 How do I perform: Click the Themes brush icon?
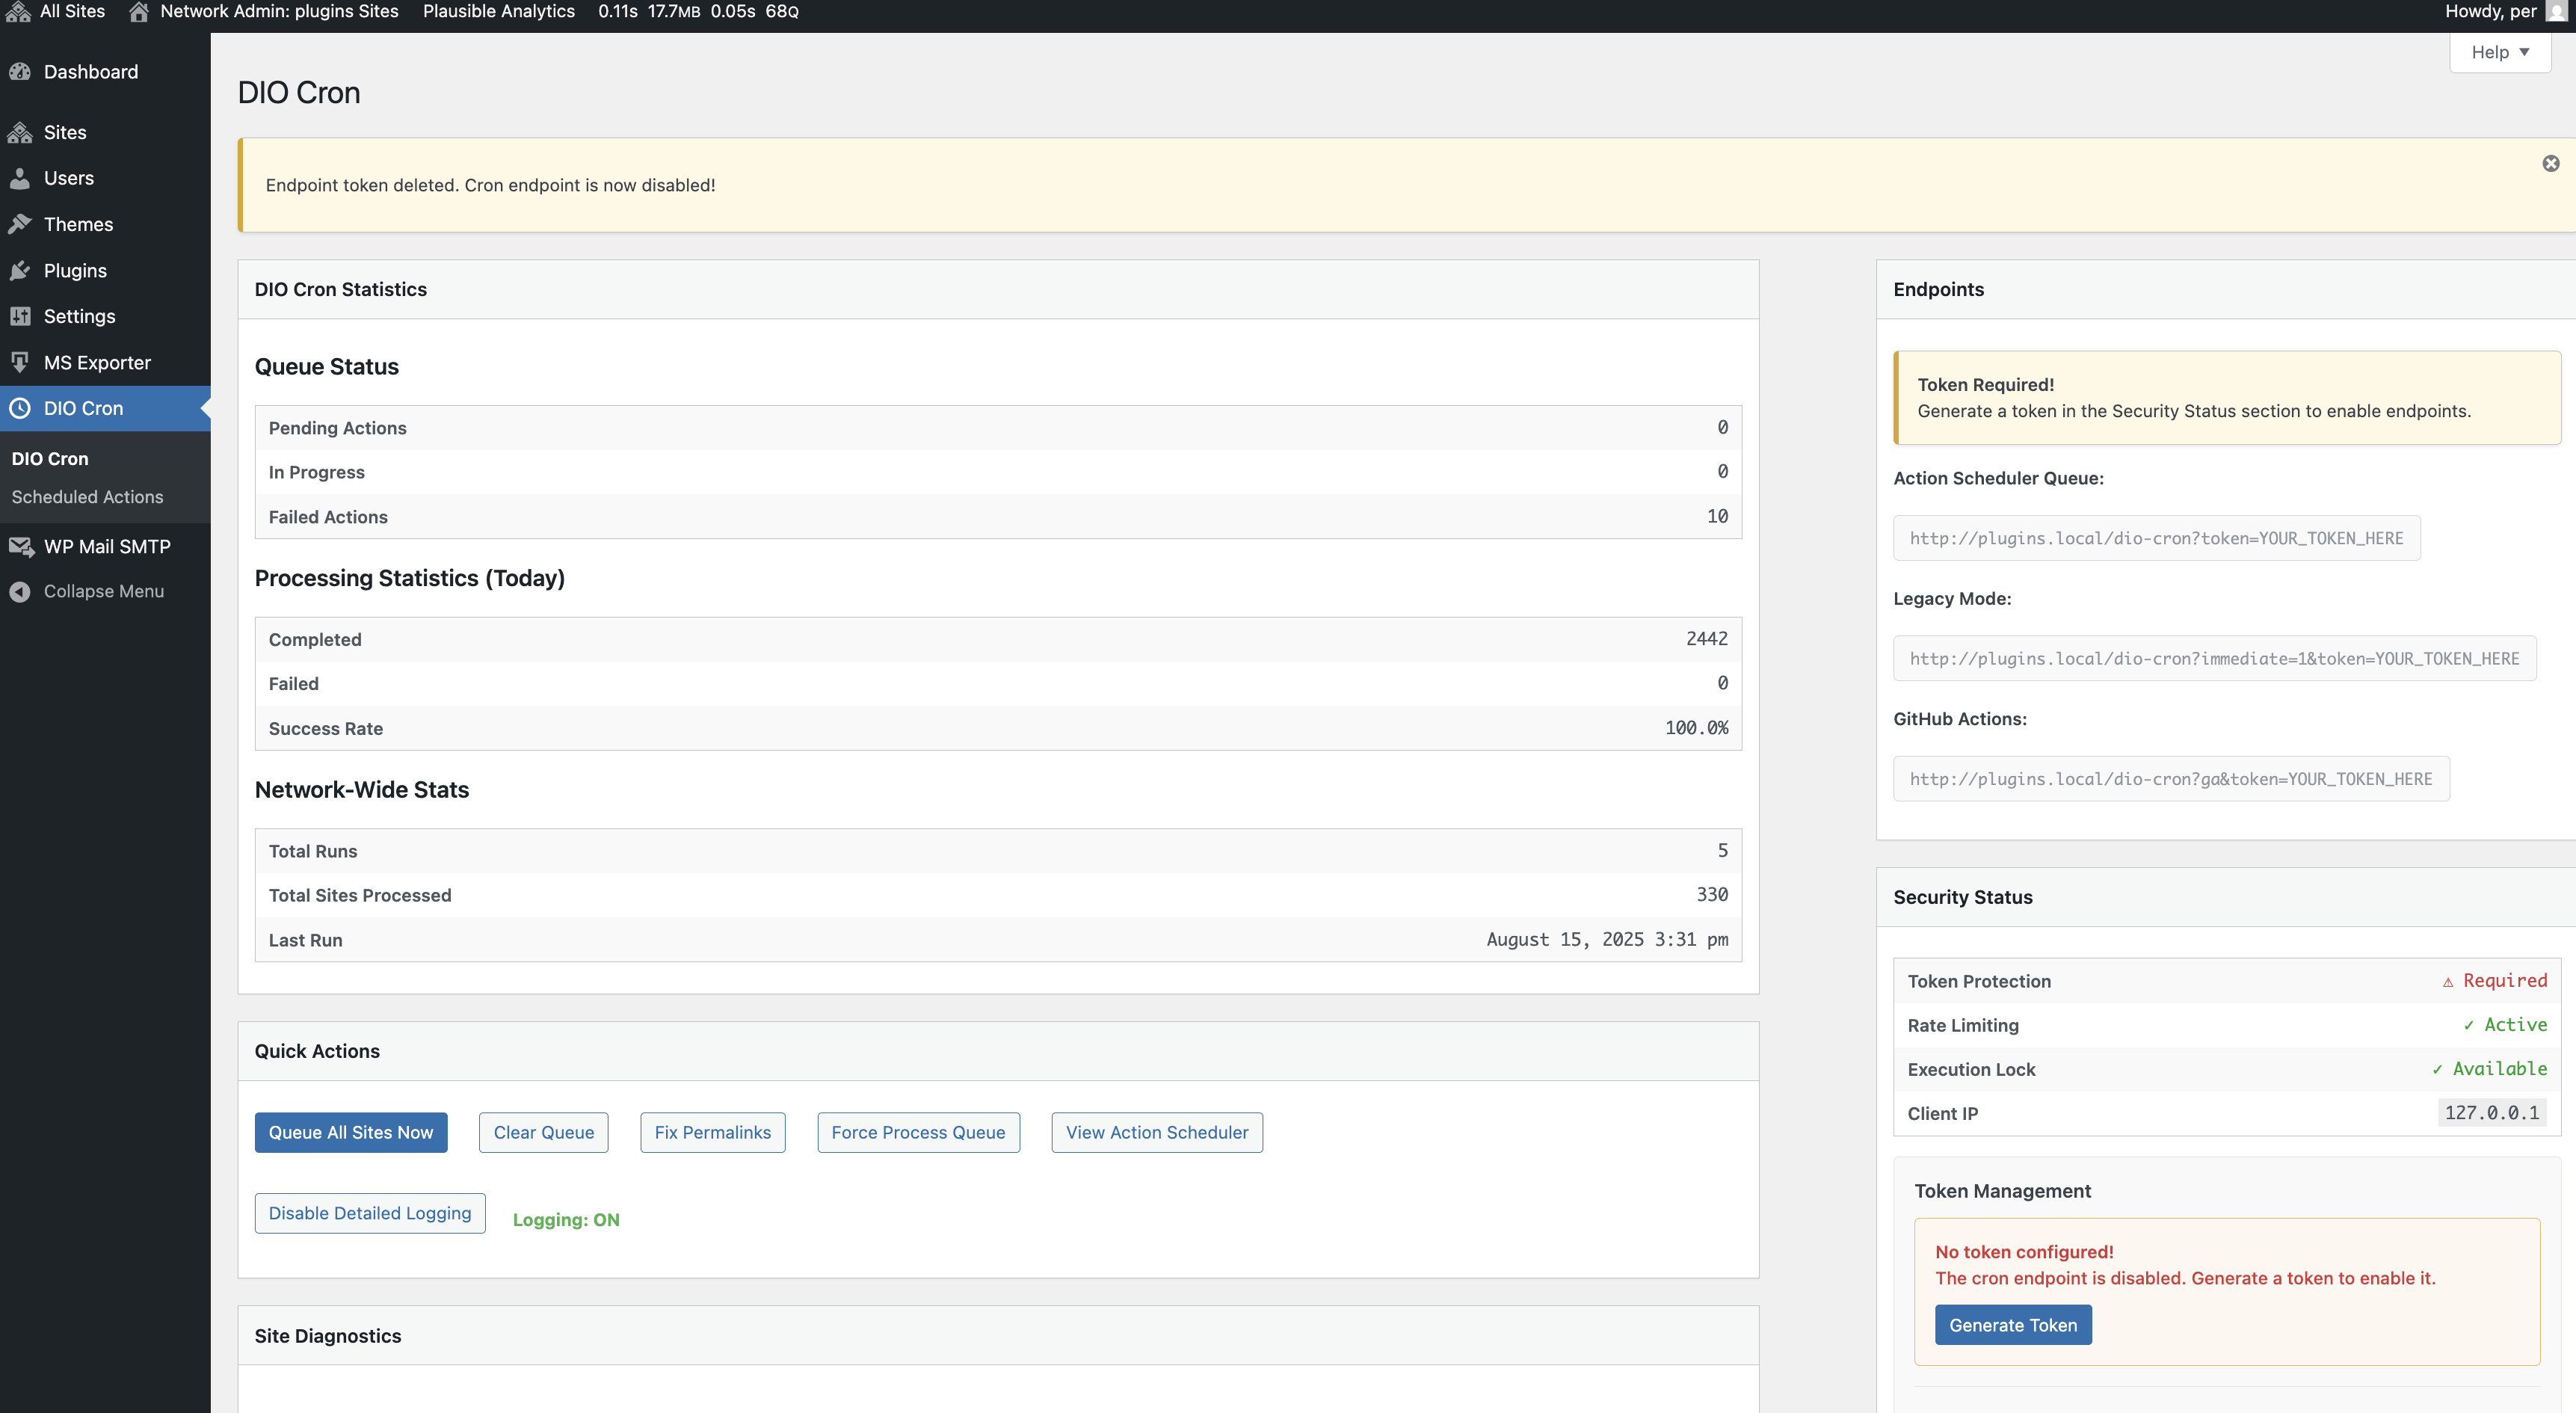tap(20, 224)
